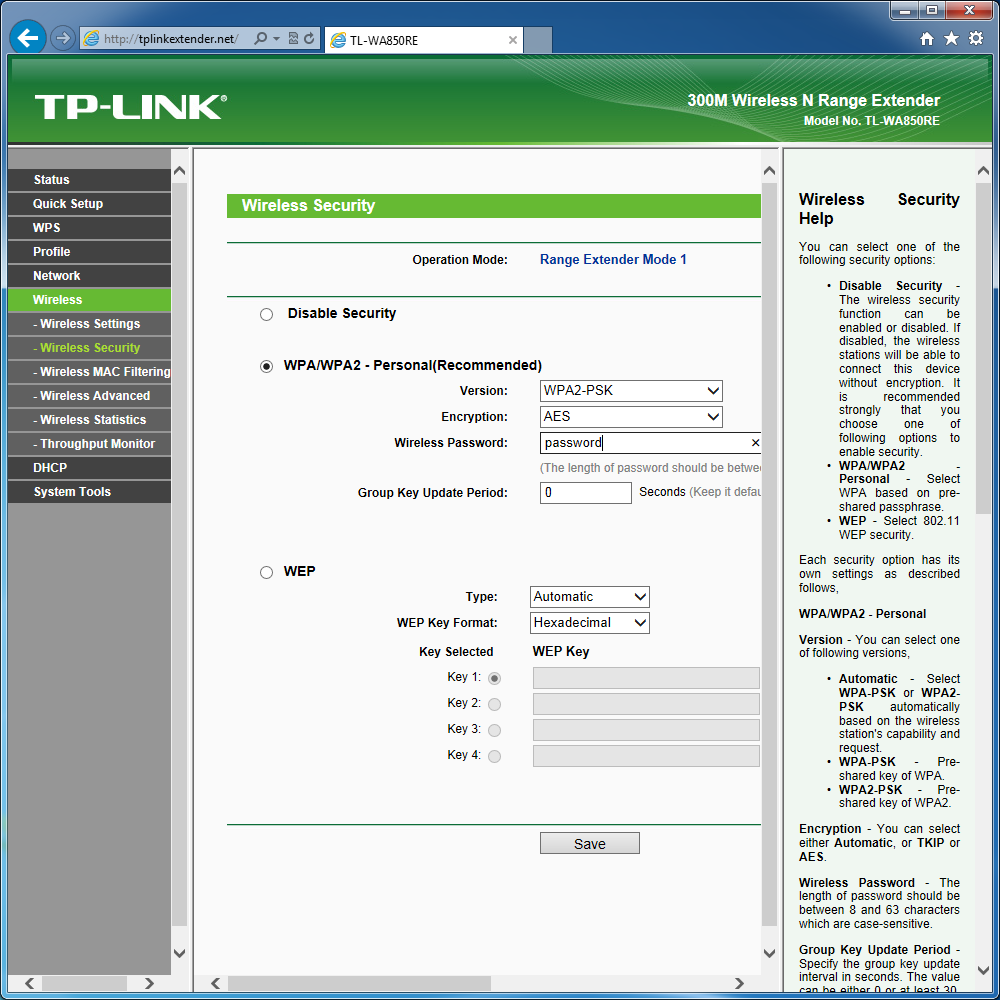The height and width of the screenshot is (1000, 1000).
Task: Open the WPS menu item
Action: coord(89,228)
